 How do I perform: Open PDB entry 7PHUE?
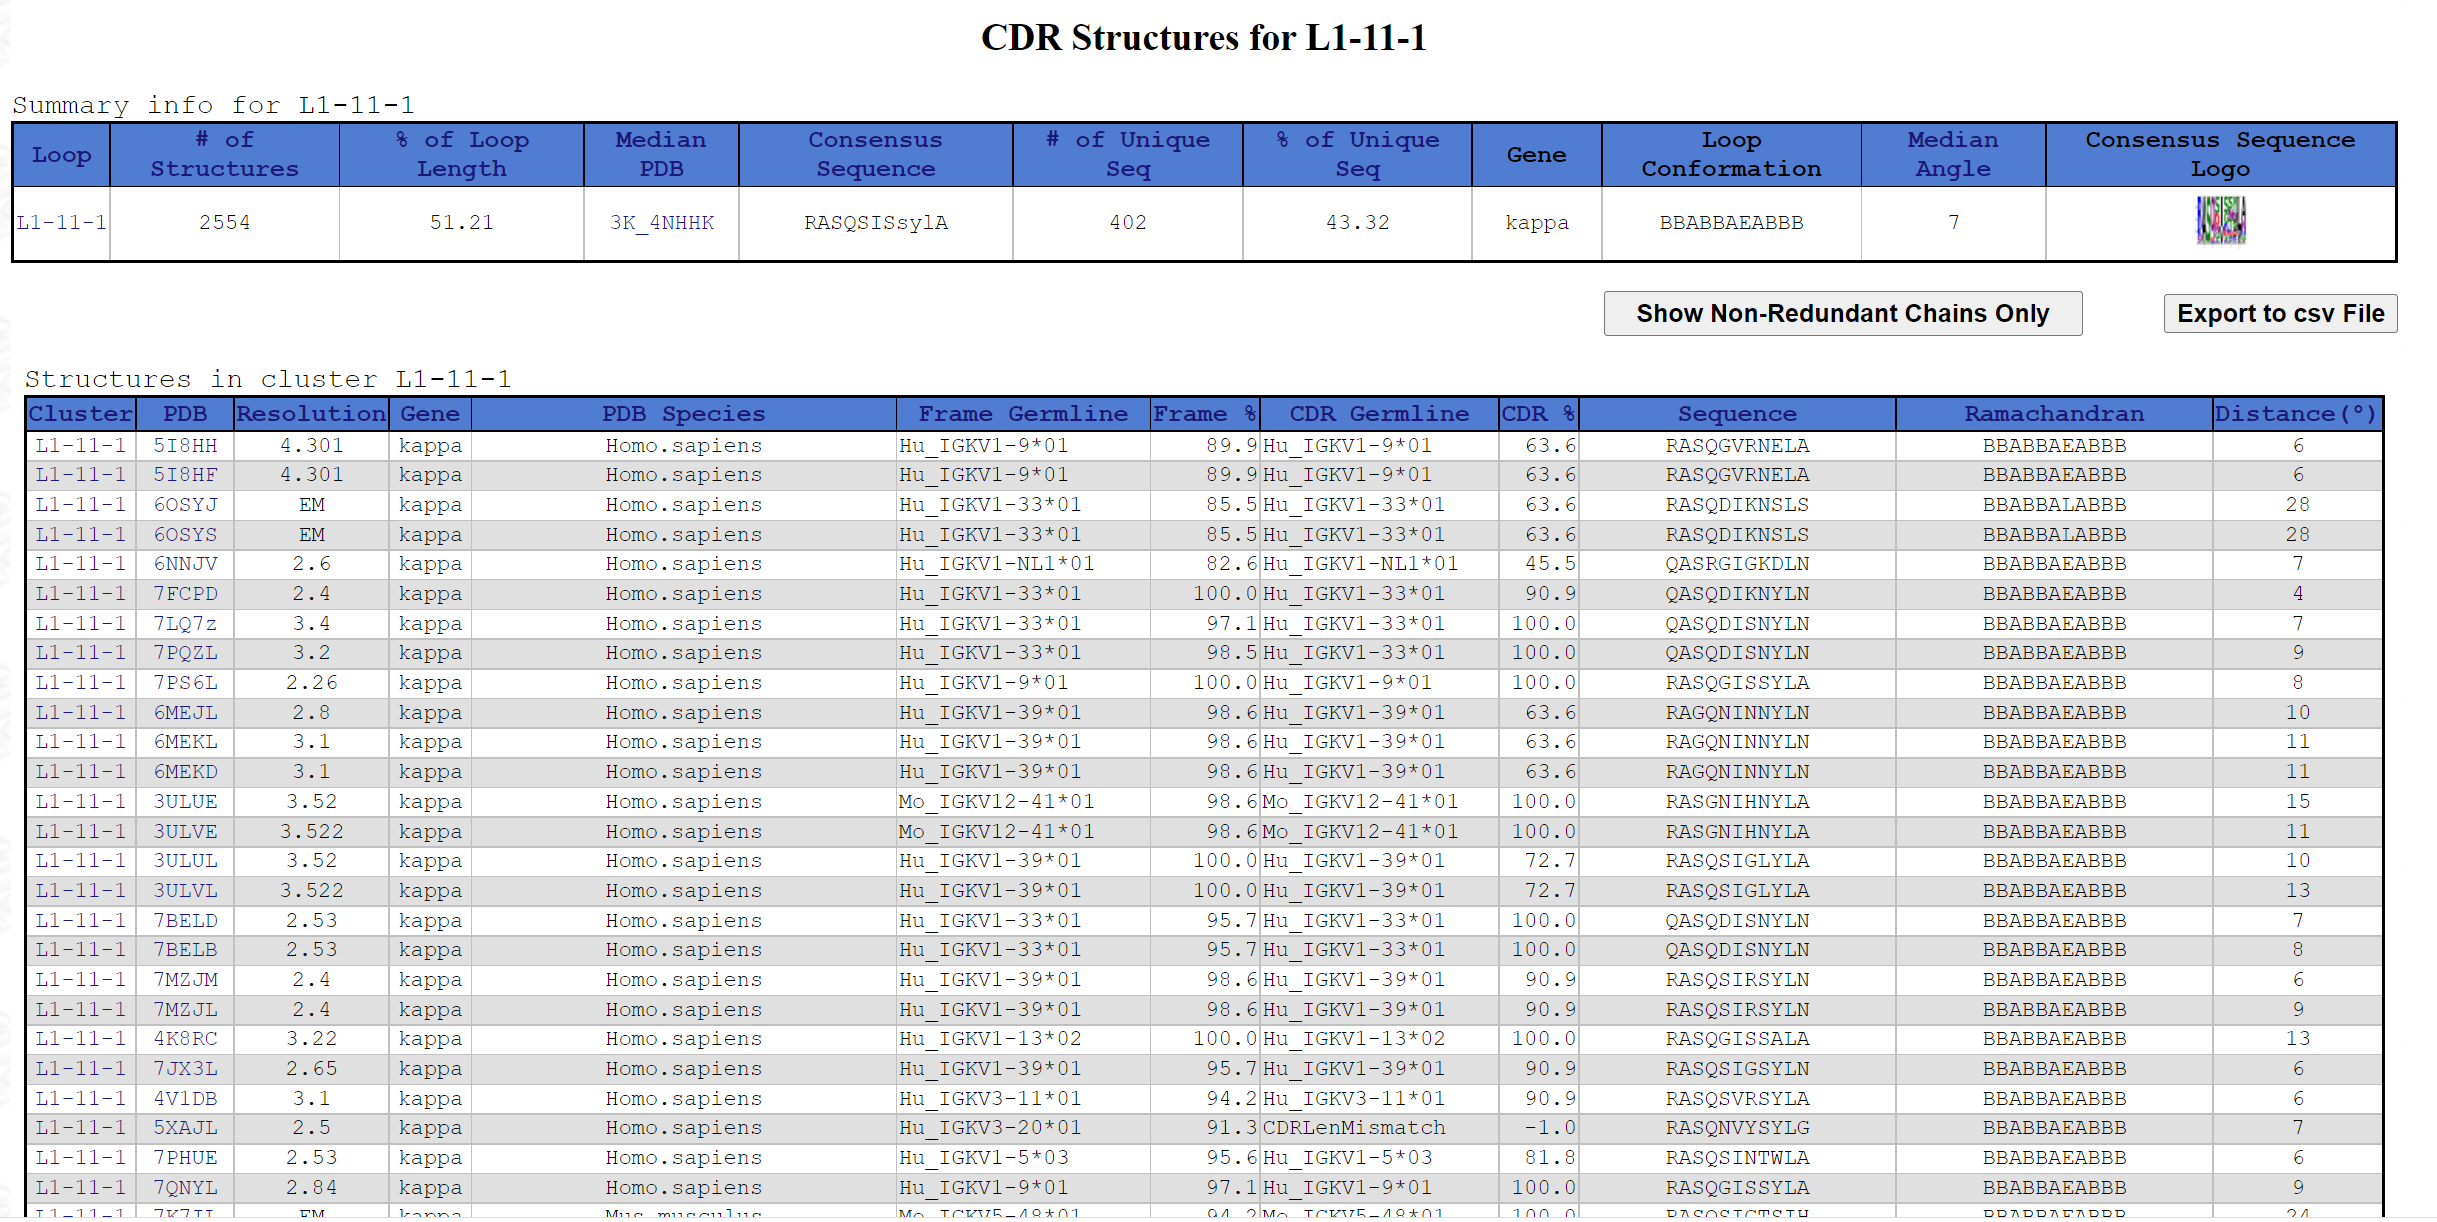[185, 1158]
